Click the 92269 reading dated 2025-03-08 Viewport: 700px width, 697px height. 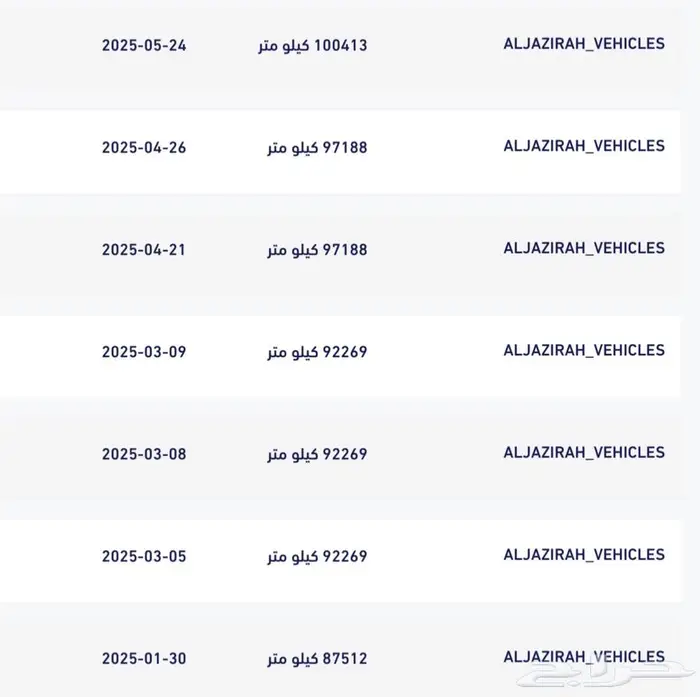(317, 454)
